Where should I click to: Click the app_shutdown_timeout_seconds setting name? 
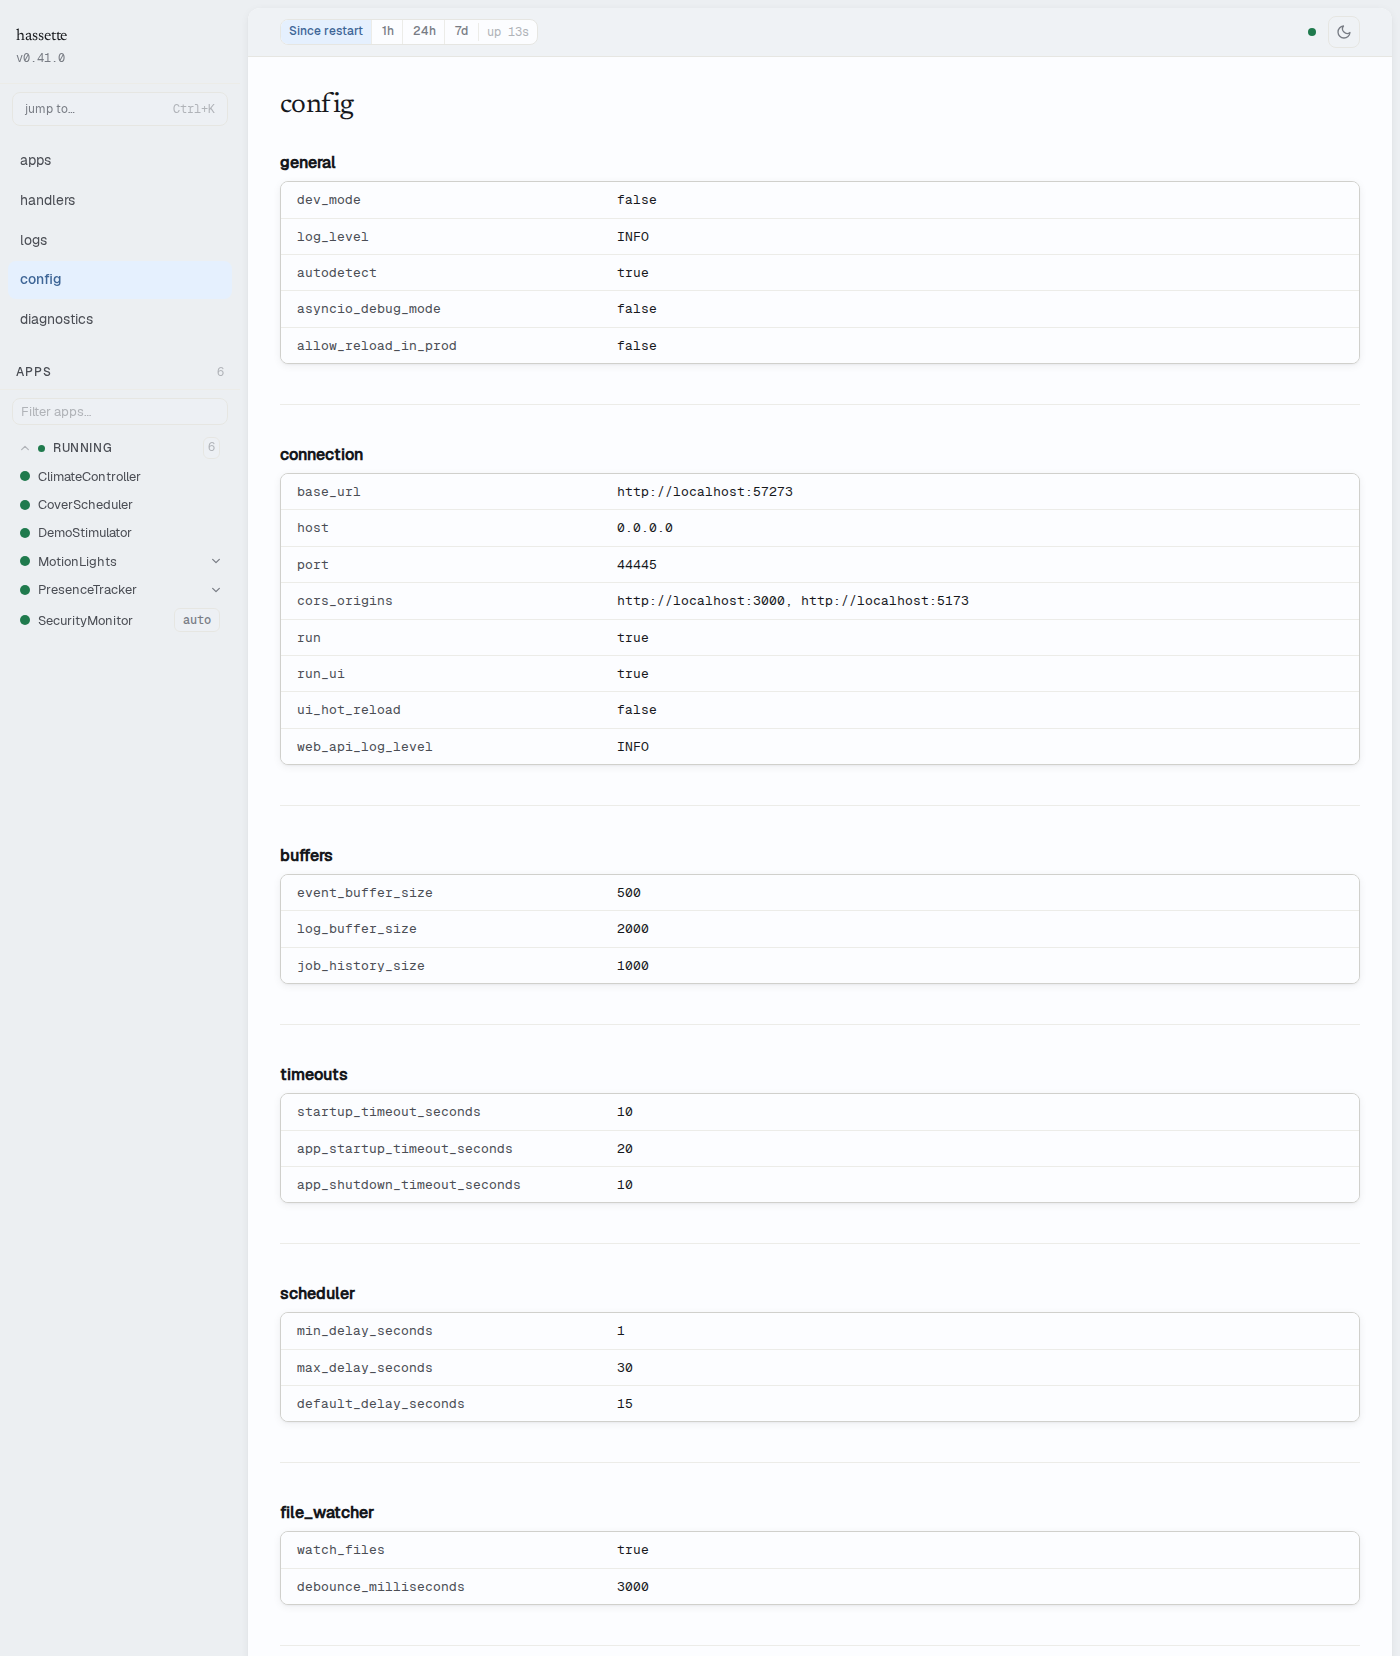(409, 1185)
